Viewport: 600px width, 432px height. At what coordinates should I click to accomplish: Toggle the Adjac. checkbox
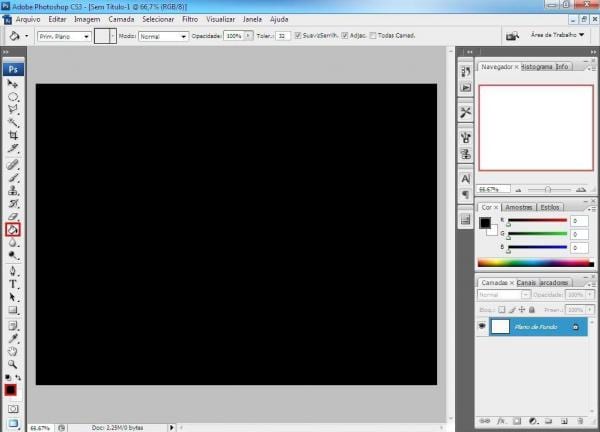[x=345, y=36]
